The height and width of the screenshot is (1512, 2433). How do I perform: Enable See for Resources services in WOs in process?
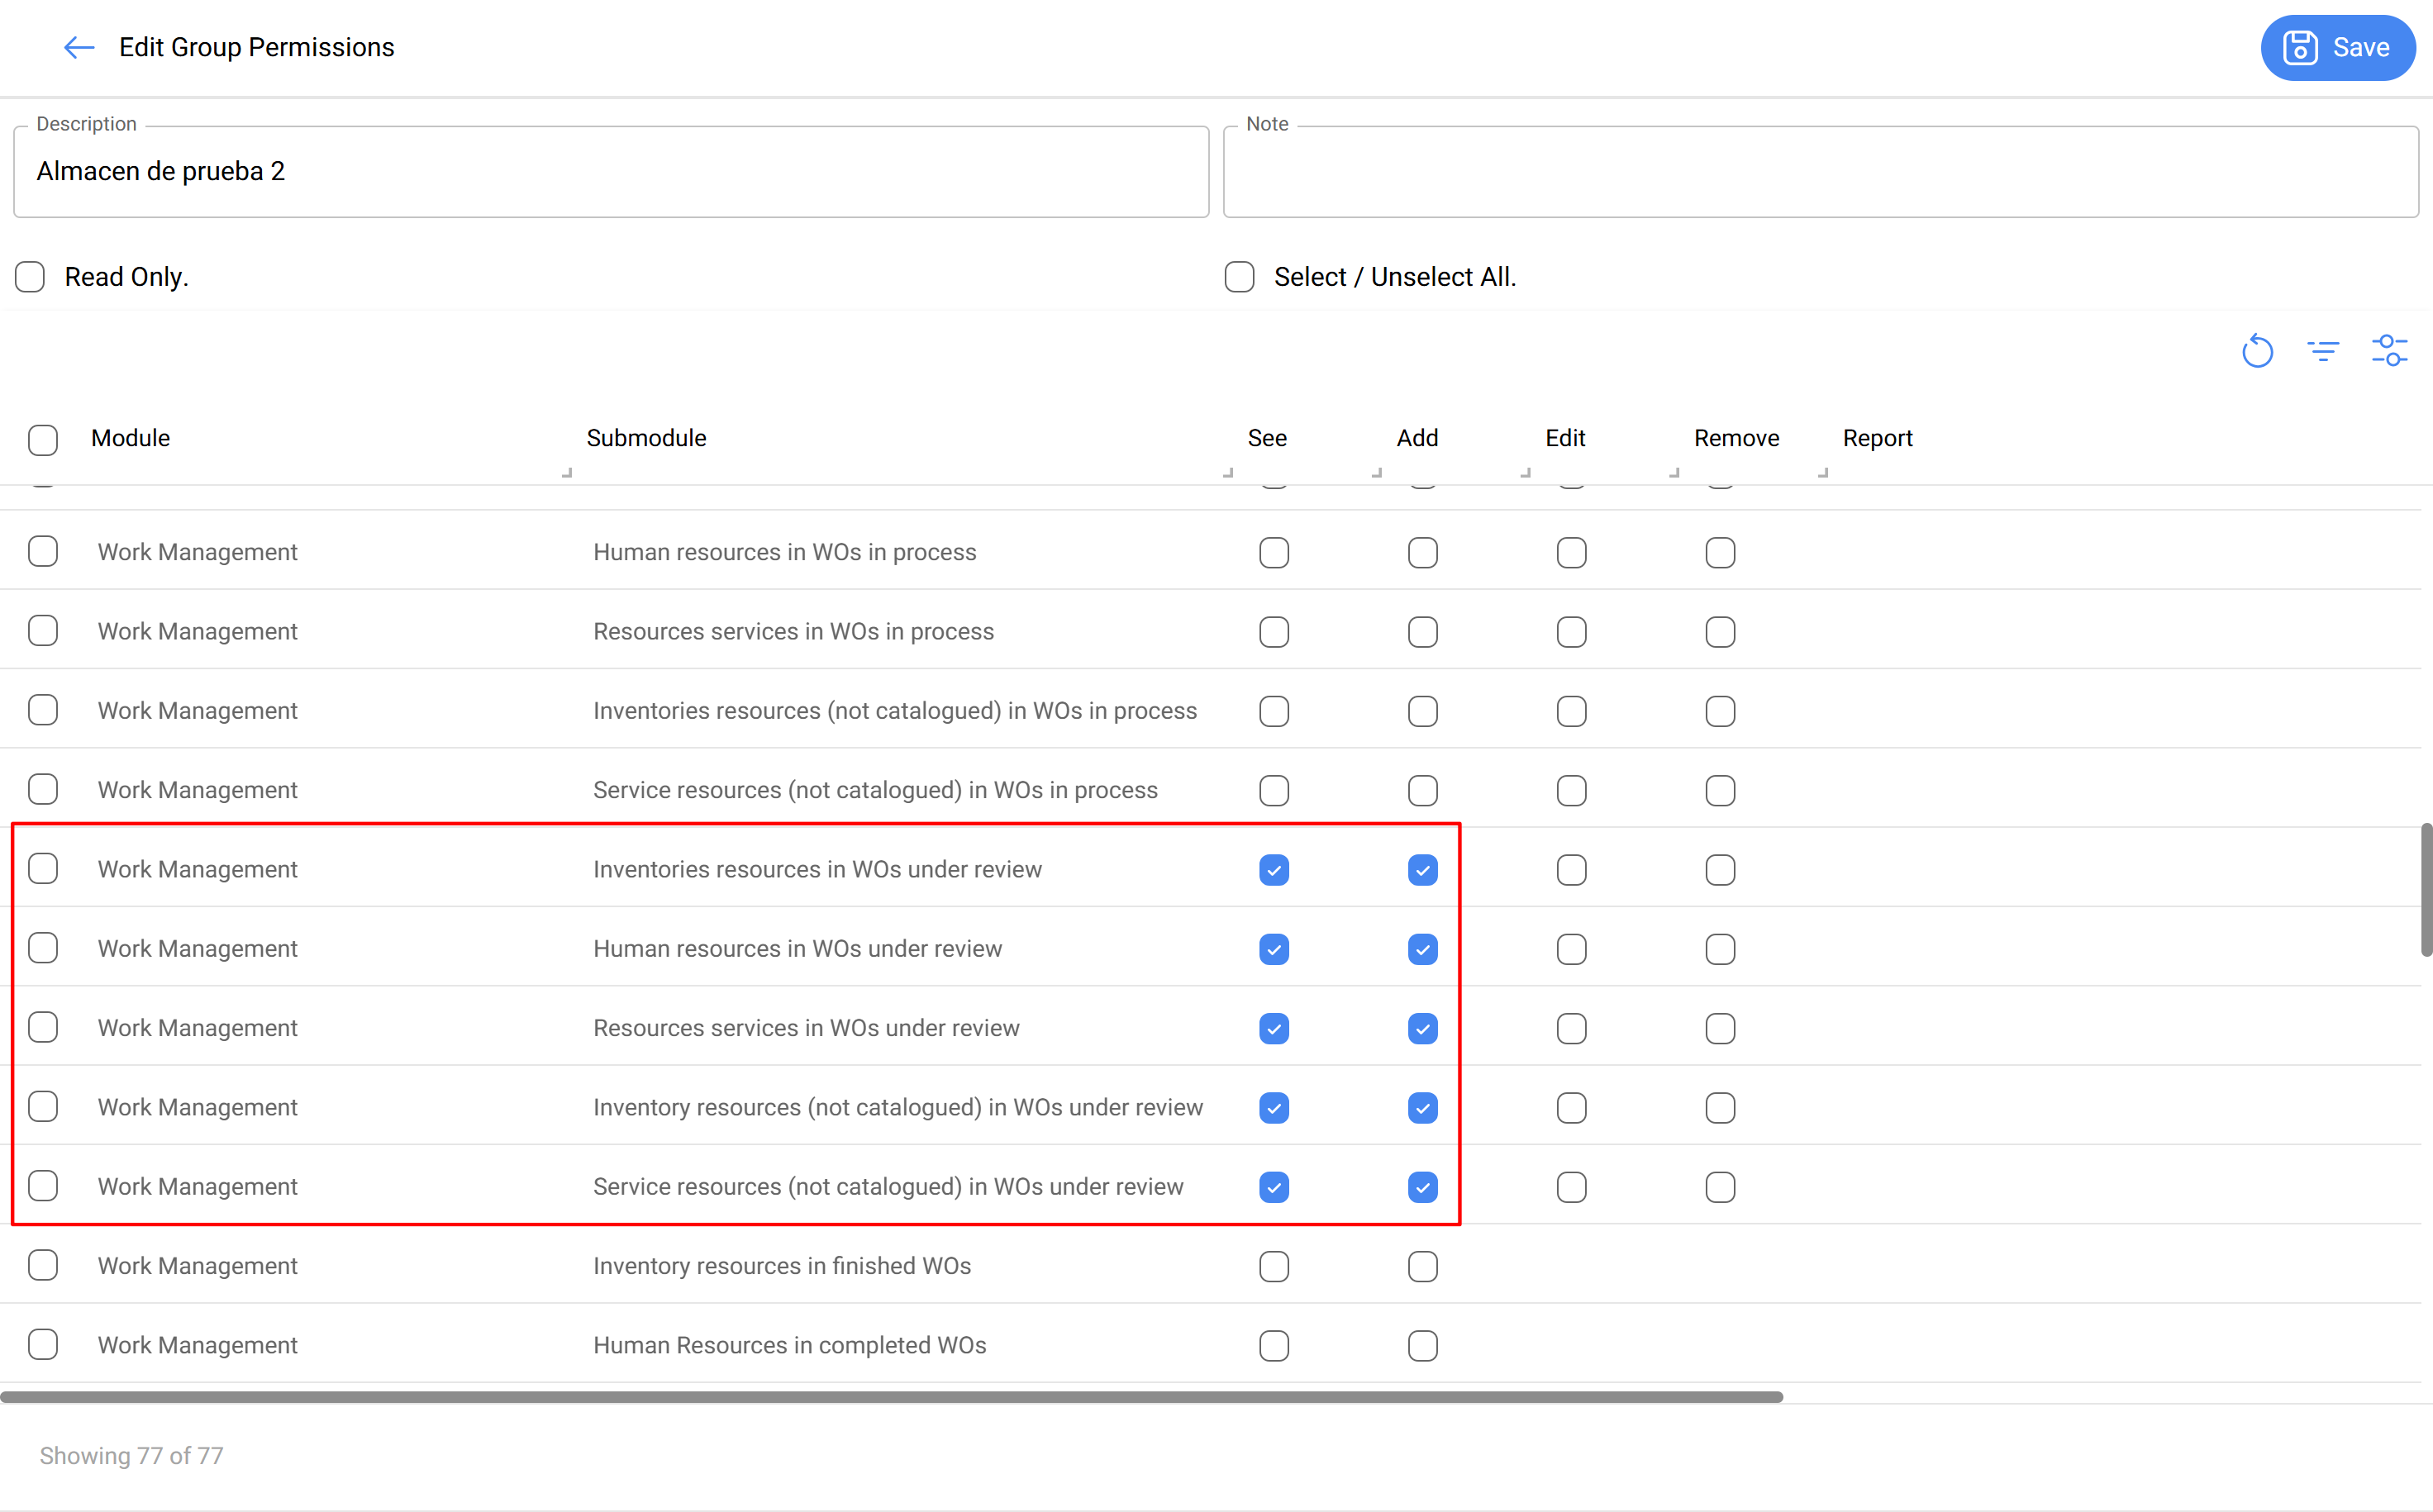click(1274, 632)
